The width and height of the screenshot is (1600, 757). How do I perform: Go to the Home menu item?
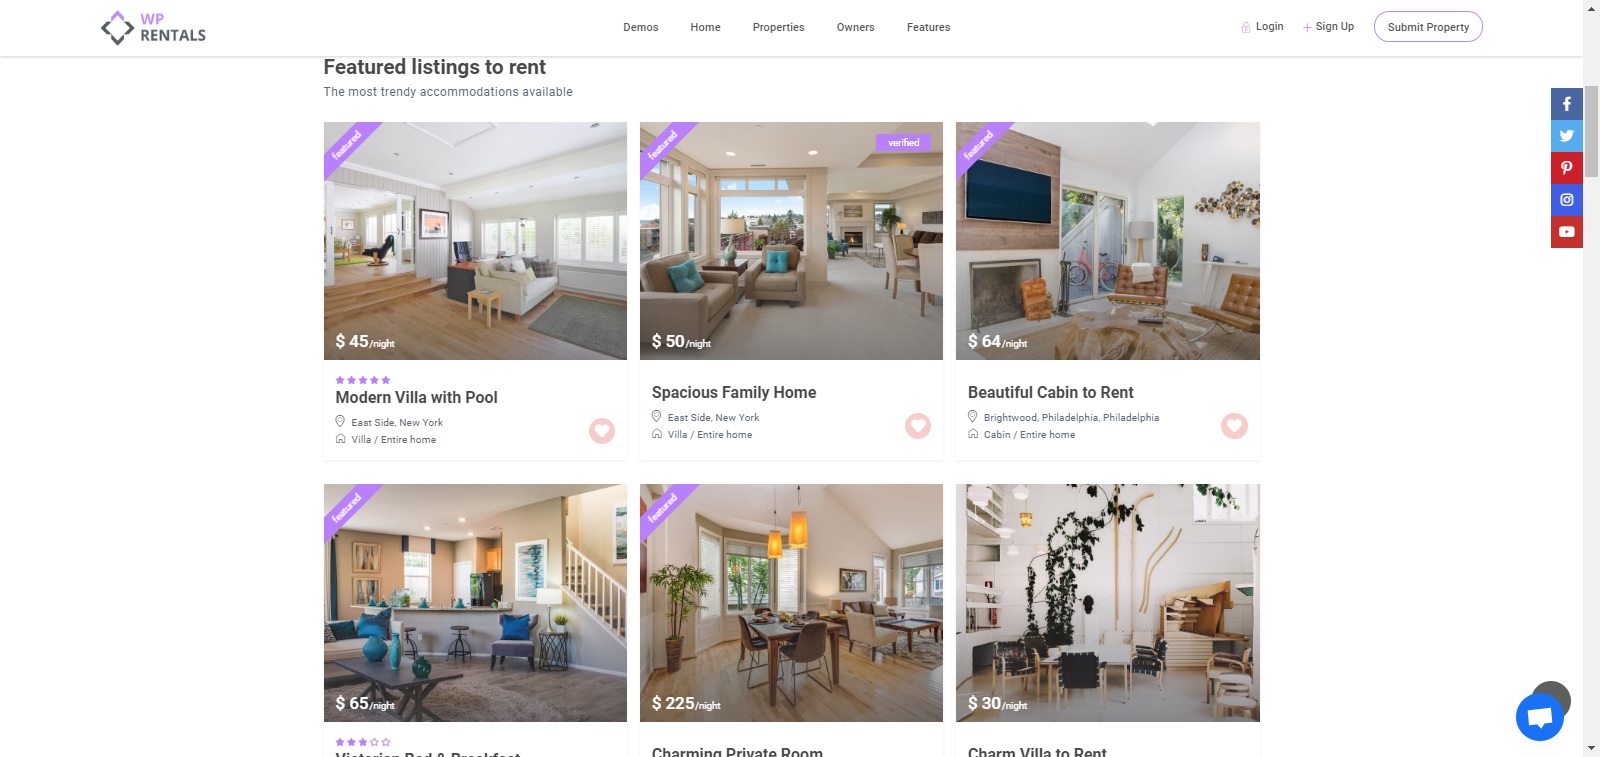pyautogui.click(x=705, y=27)
